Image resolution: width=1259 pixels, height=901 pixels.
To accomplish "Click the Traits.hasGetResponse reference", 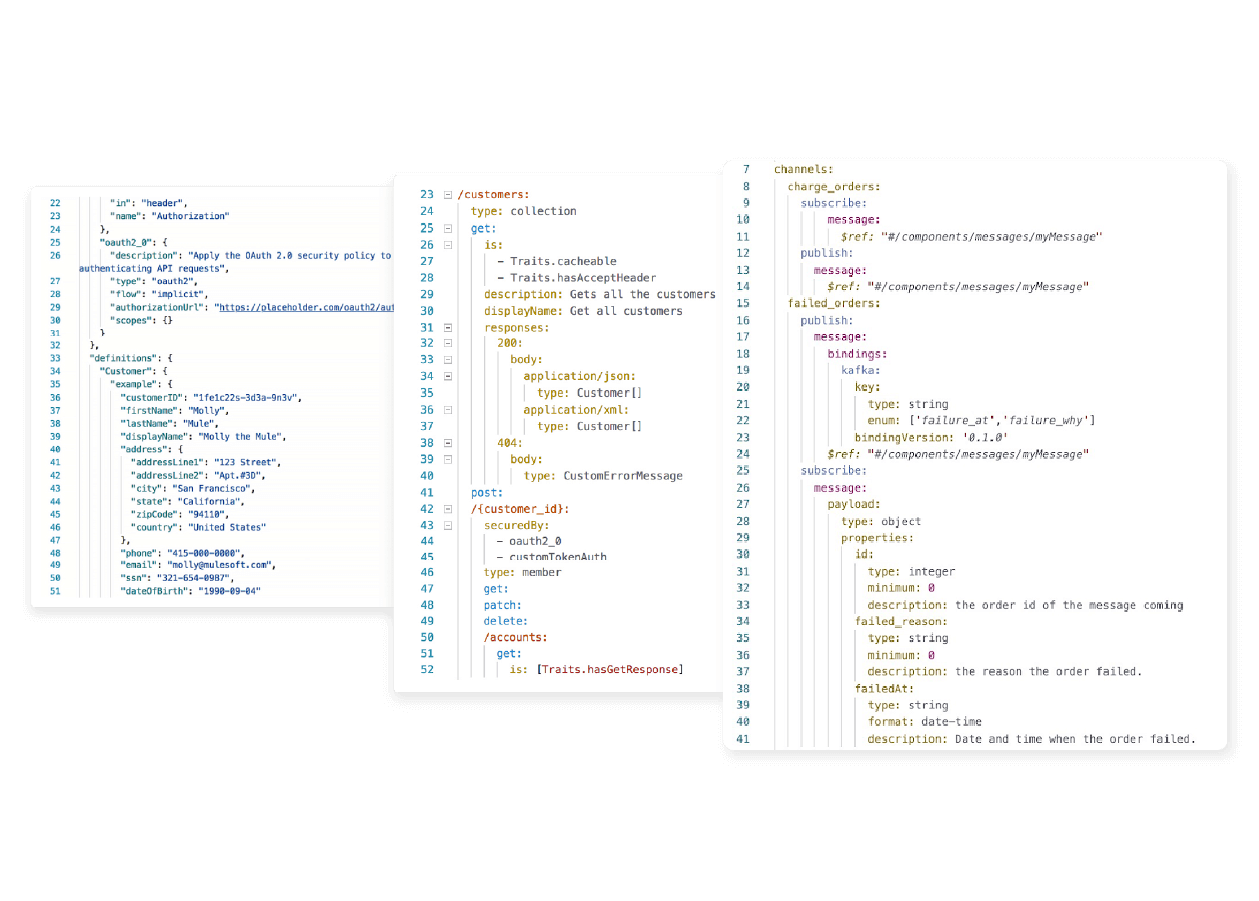I will (x=612, y=669).
